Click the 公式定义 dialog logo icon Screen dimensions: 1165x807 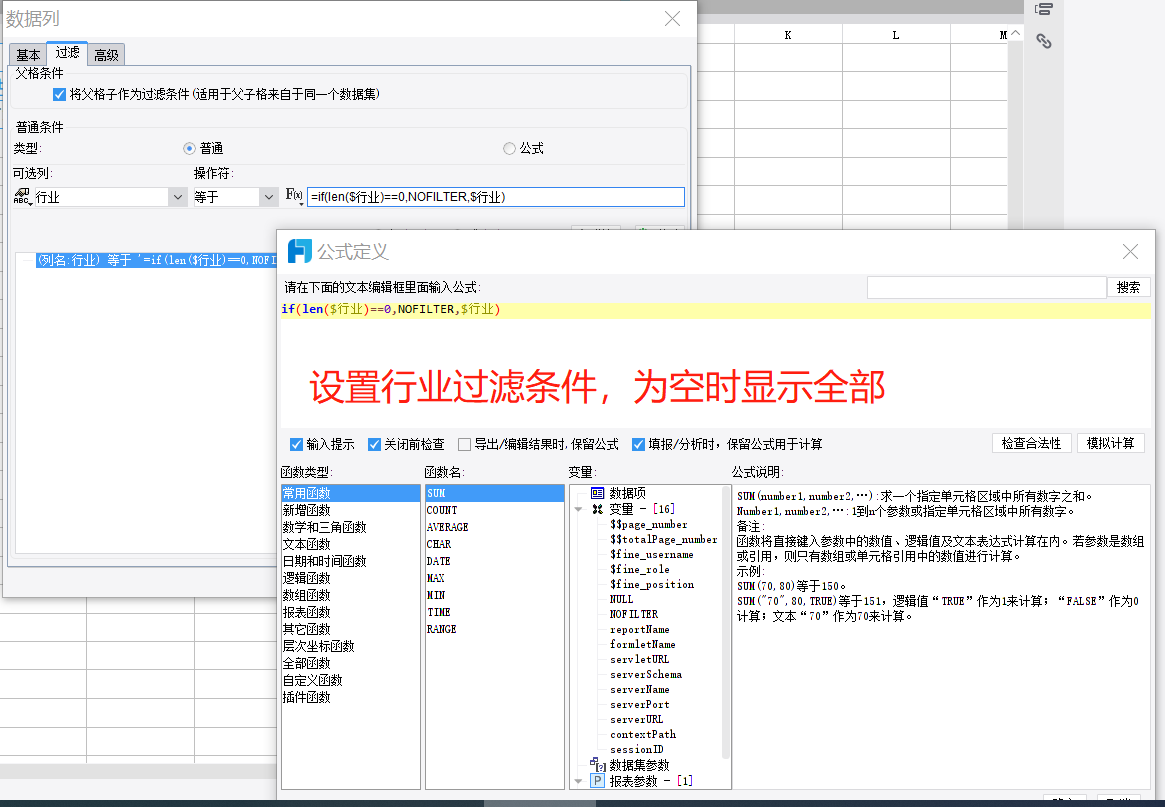[299, 251]
